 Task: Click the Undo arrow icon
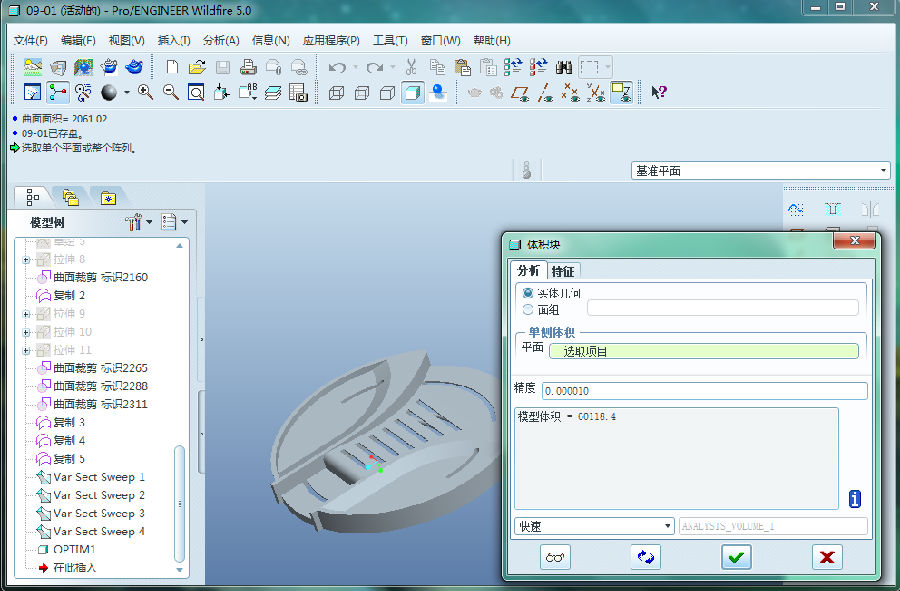point(337,68)
